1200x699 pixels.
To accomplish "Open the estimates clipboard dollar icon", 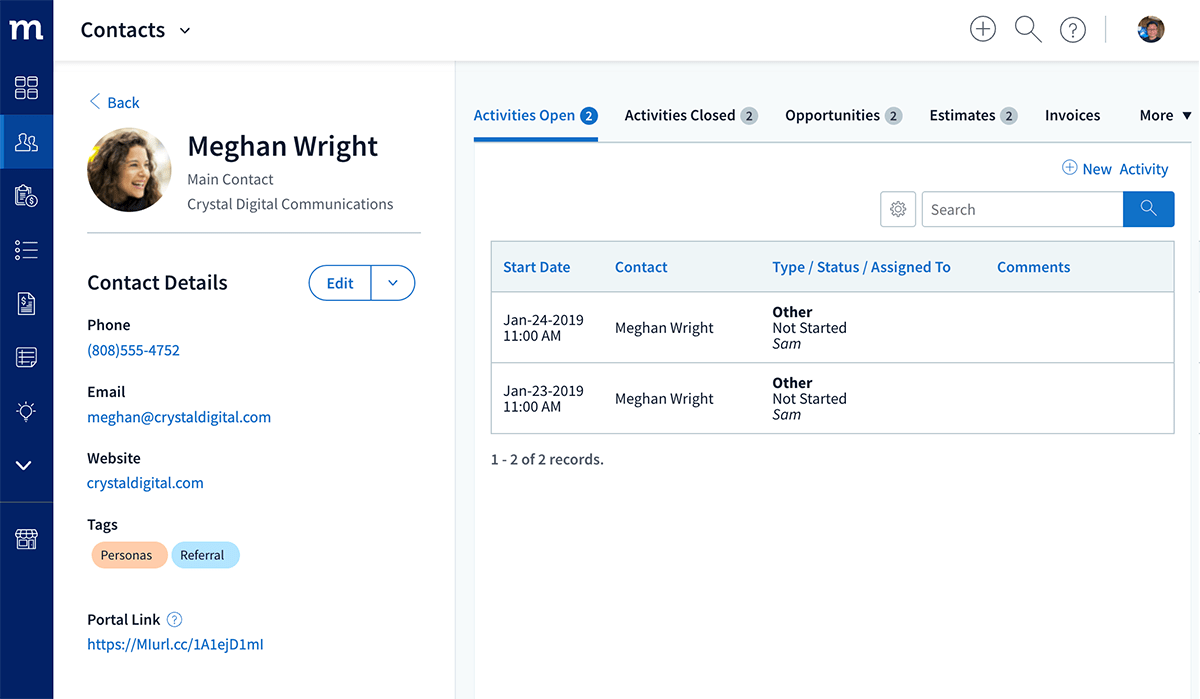I will pyautogui.click(x=26, y=196).
